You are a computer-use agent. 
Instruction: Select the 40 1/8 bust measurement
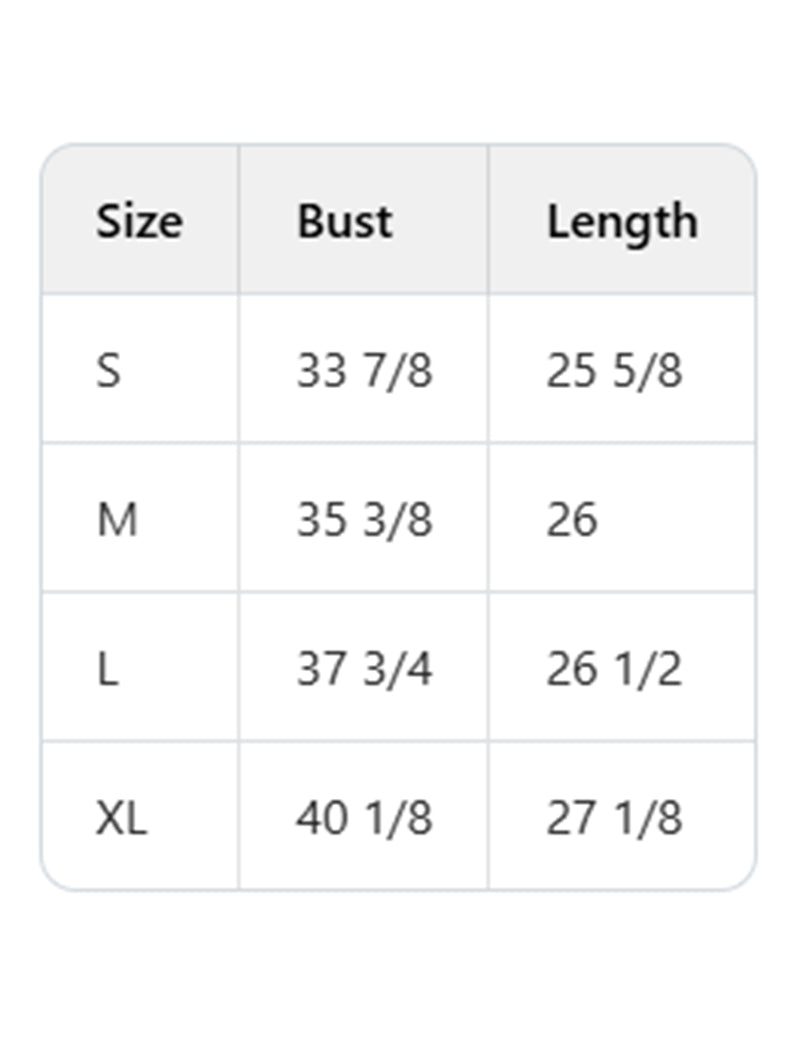coord(364,818)
